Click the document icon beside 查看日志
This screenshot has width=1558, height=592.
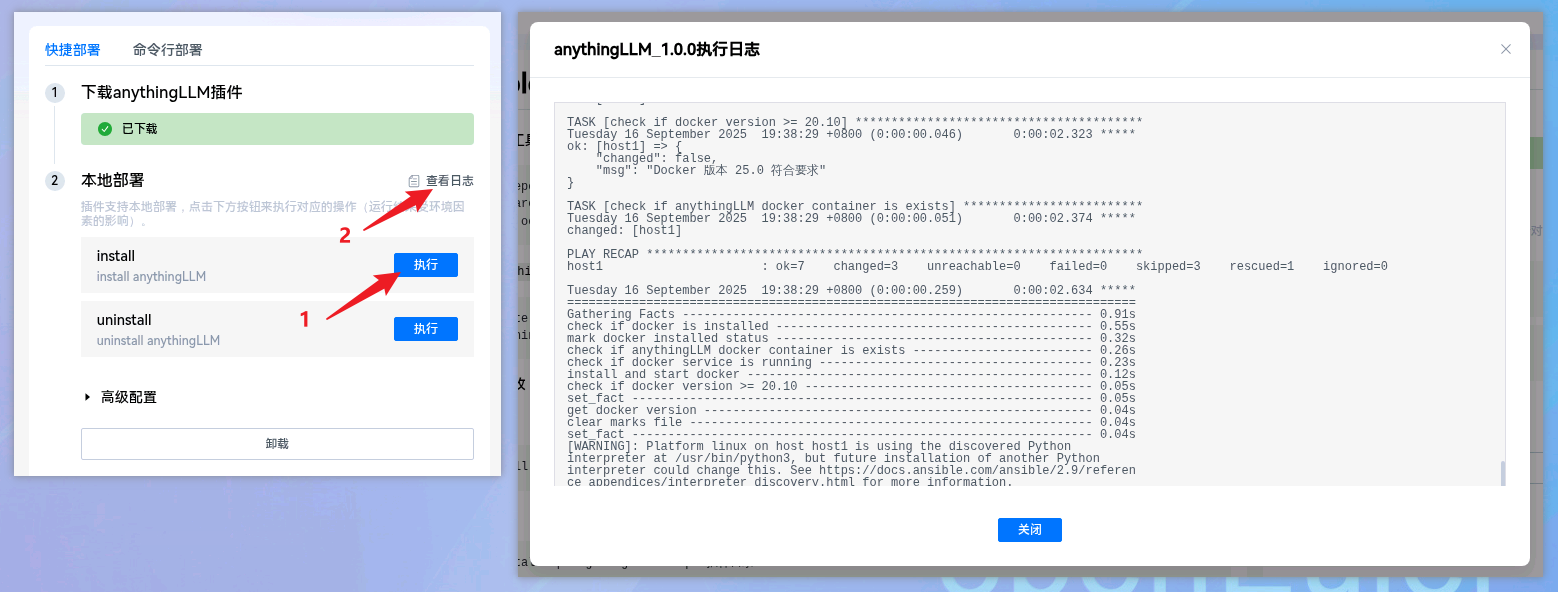pos(414,181)
